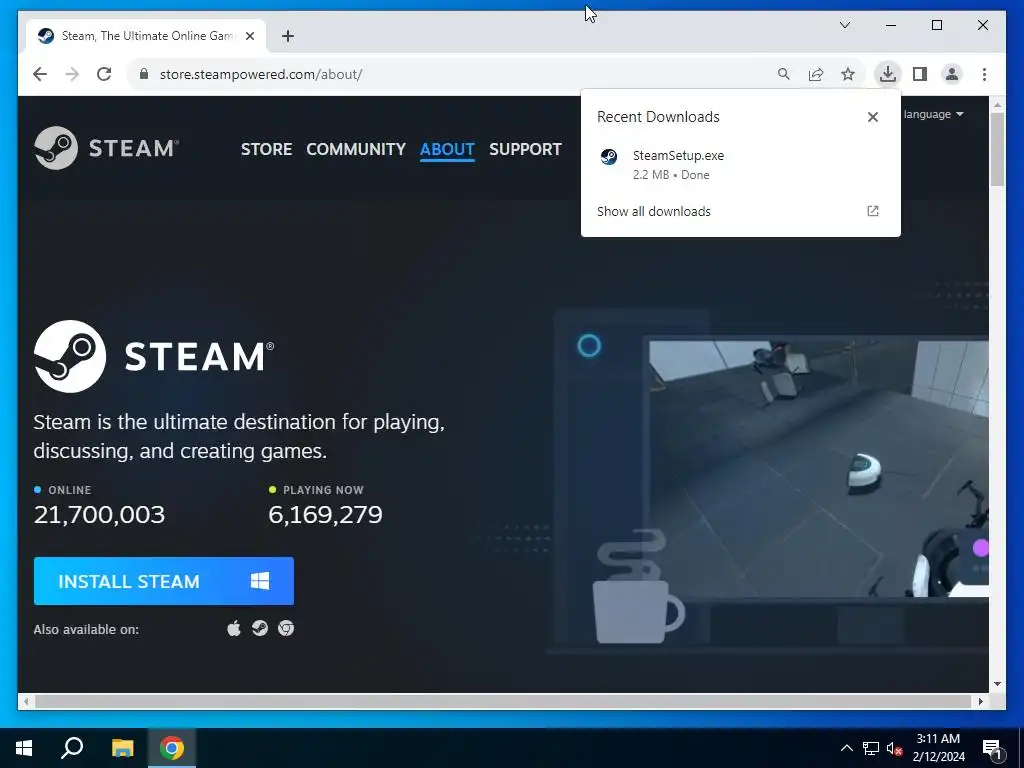Bookmark this tab with the star icon
Viewport: 1024px width, 768px height.
[848, 74]
